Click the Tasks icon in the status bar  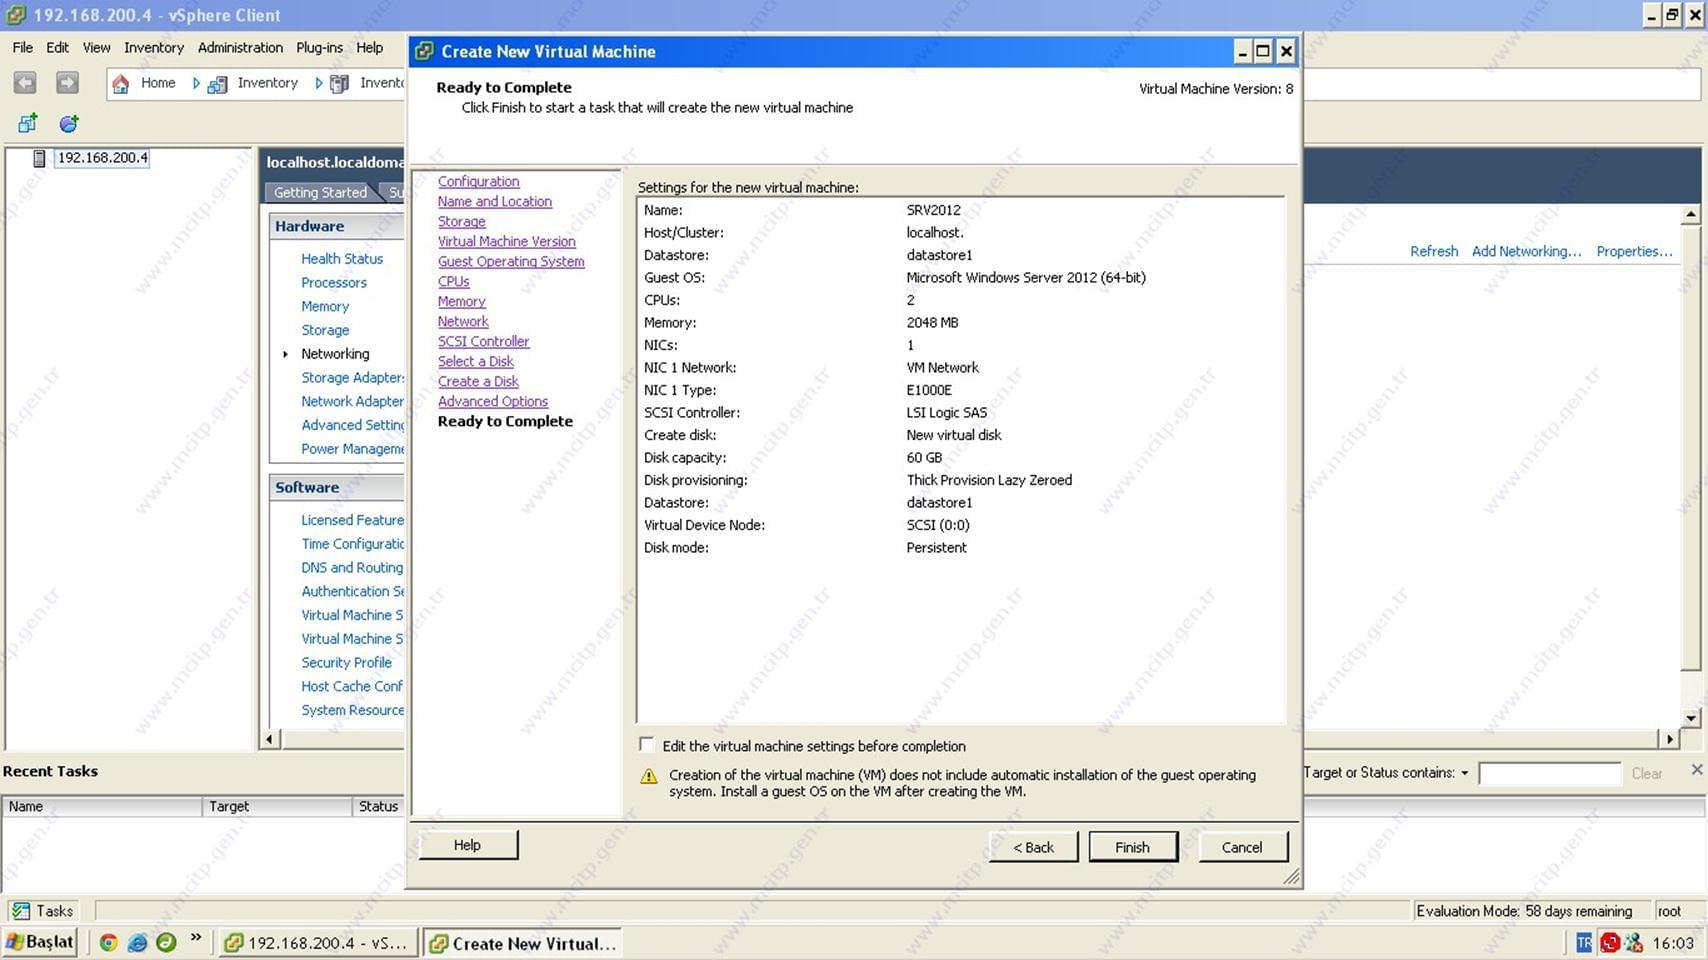20,911
